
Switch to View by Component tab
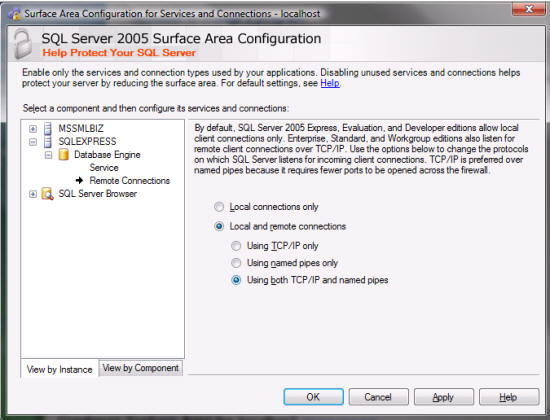[x=141, y=368]
